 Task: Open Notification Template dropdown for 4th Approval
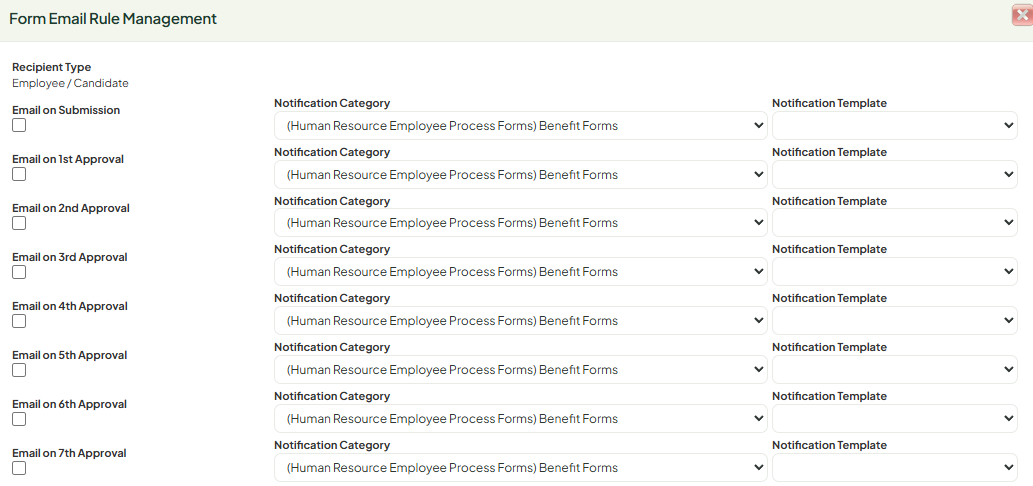pos(895,321)
